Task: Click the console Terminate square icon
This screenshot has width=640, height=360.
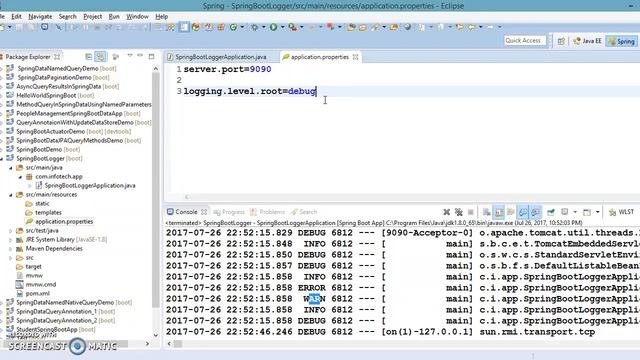Action: 471,212
